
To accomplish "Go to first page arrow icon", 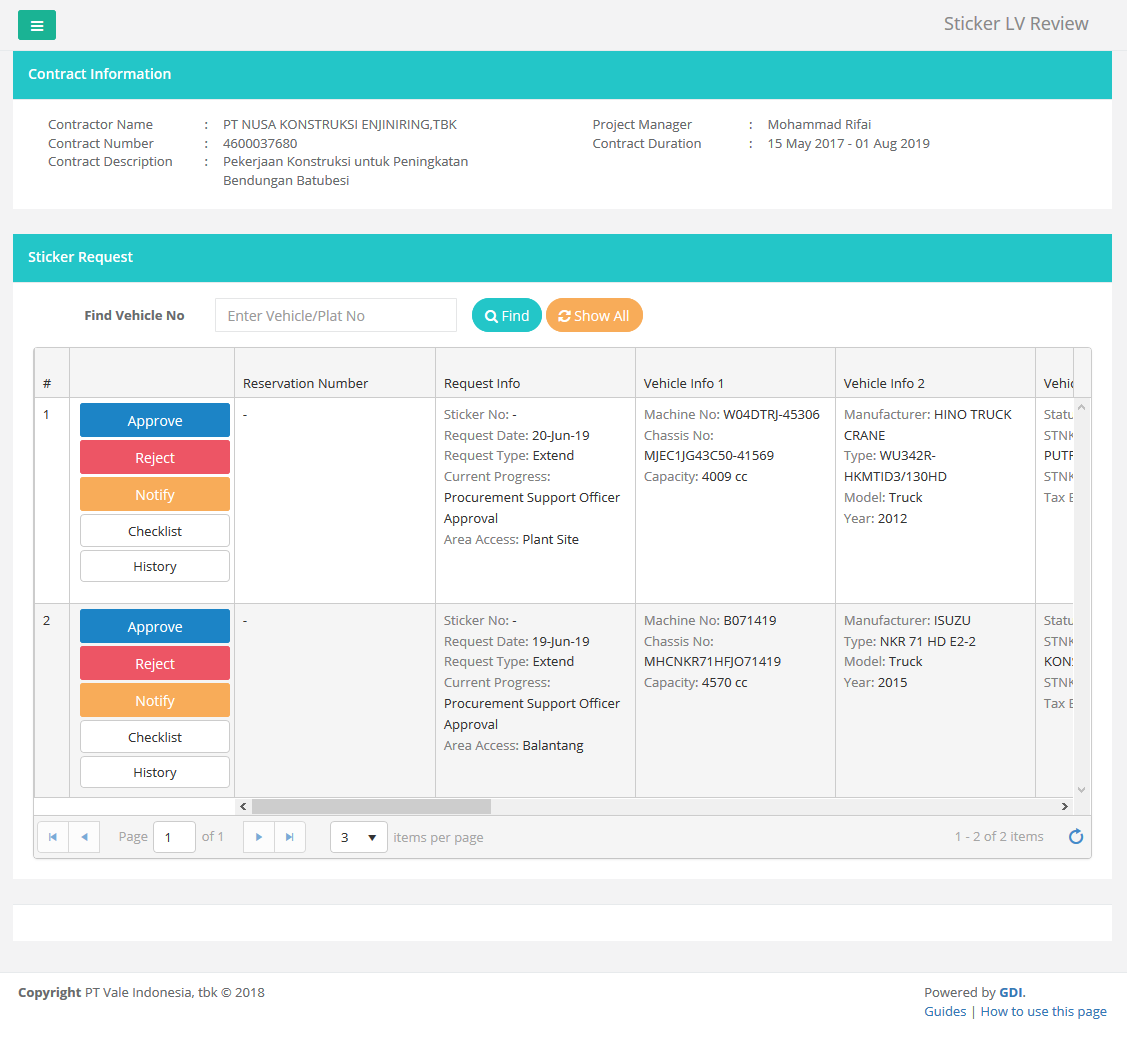I will point(53,837).
